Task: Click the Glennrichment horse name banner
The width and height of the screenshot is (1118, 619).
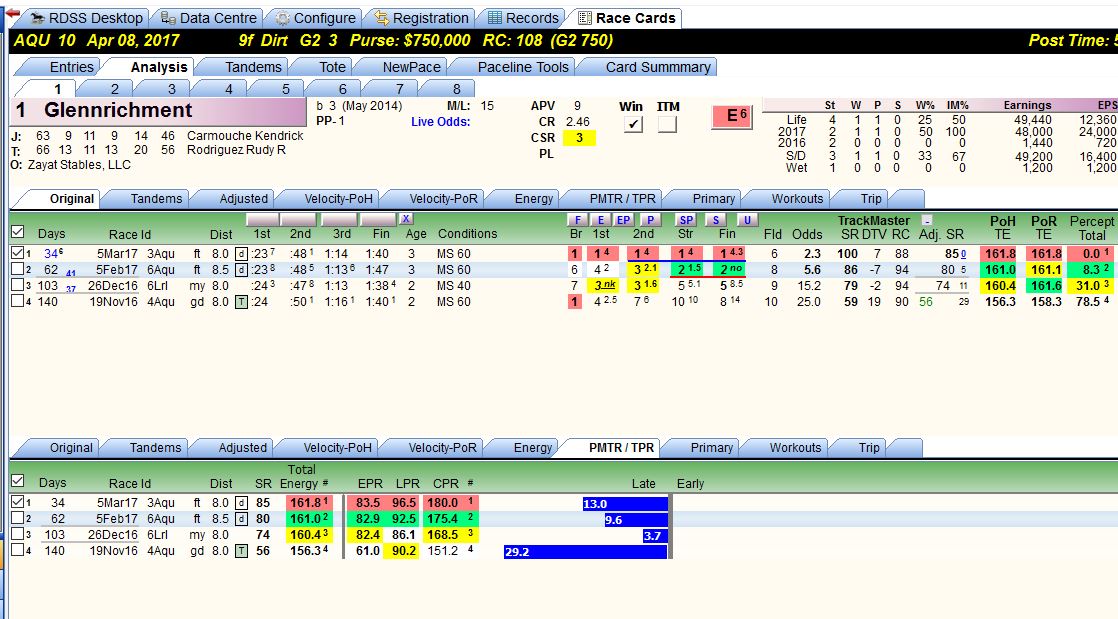Action: (x=160, y=111)
